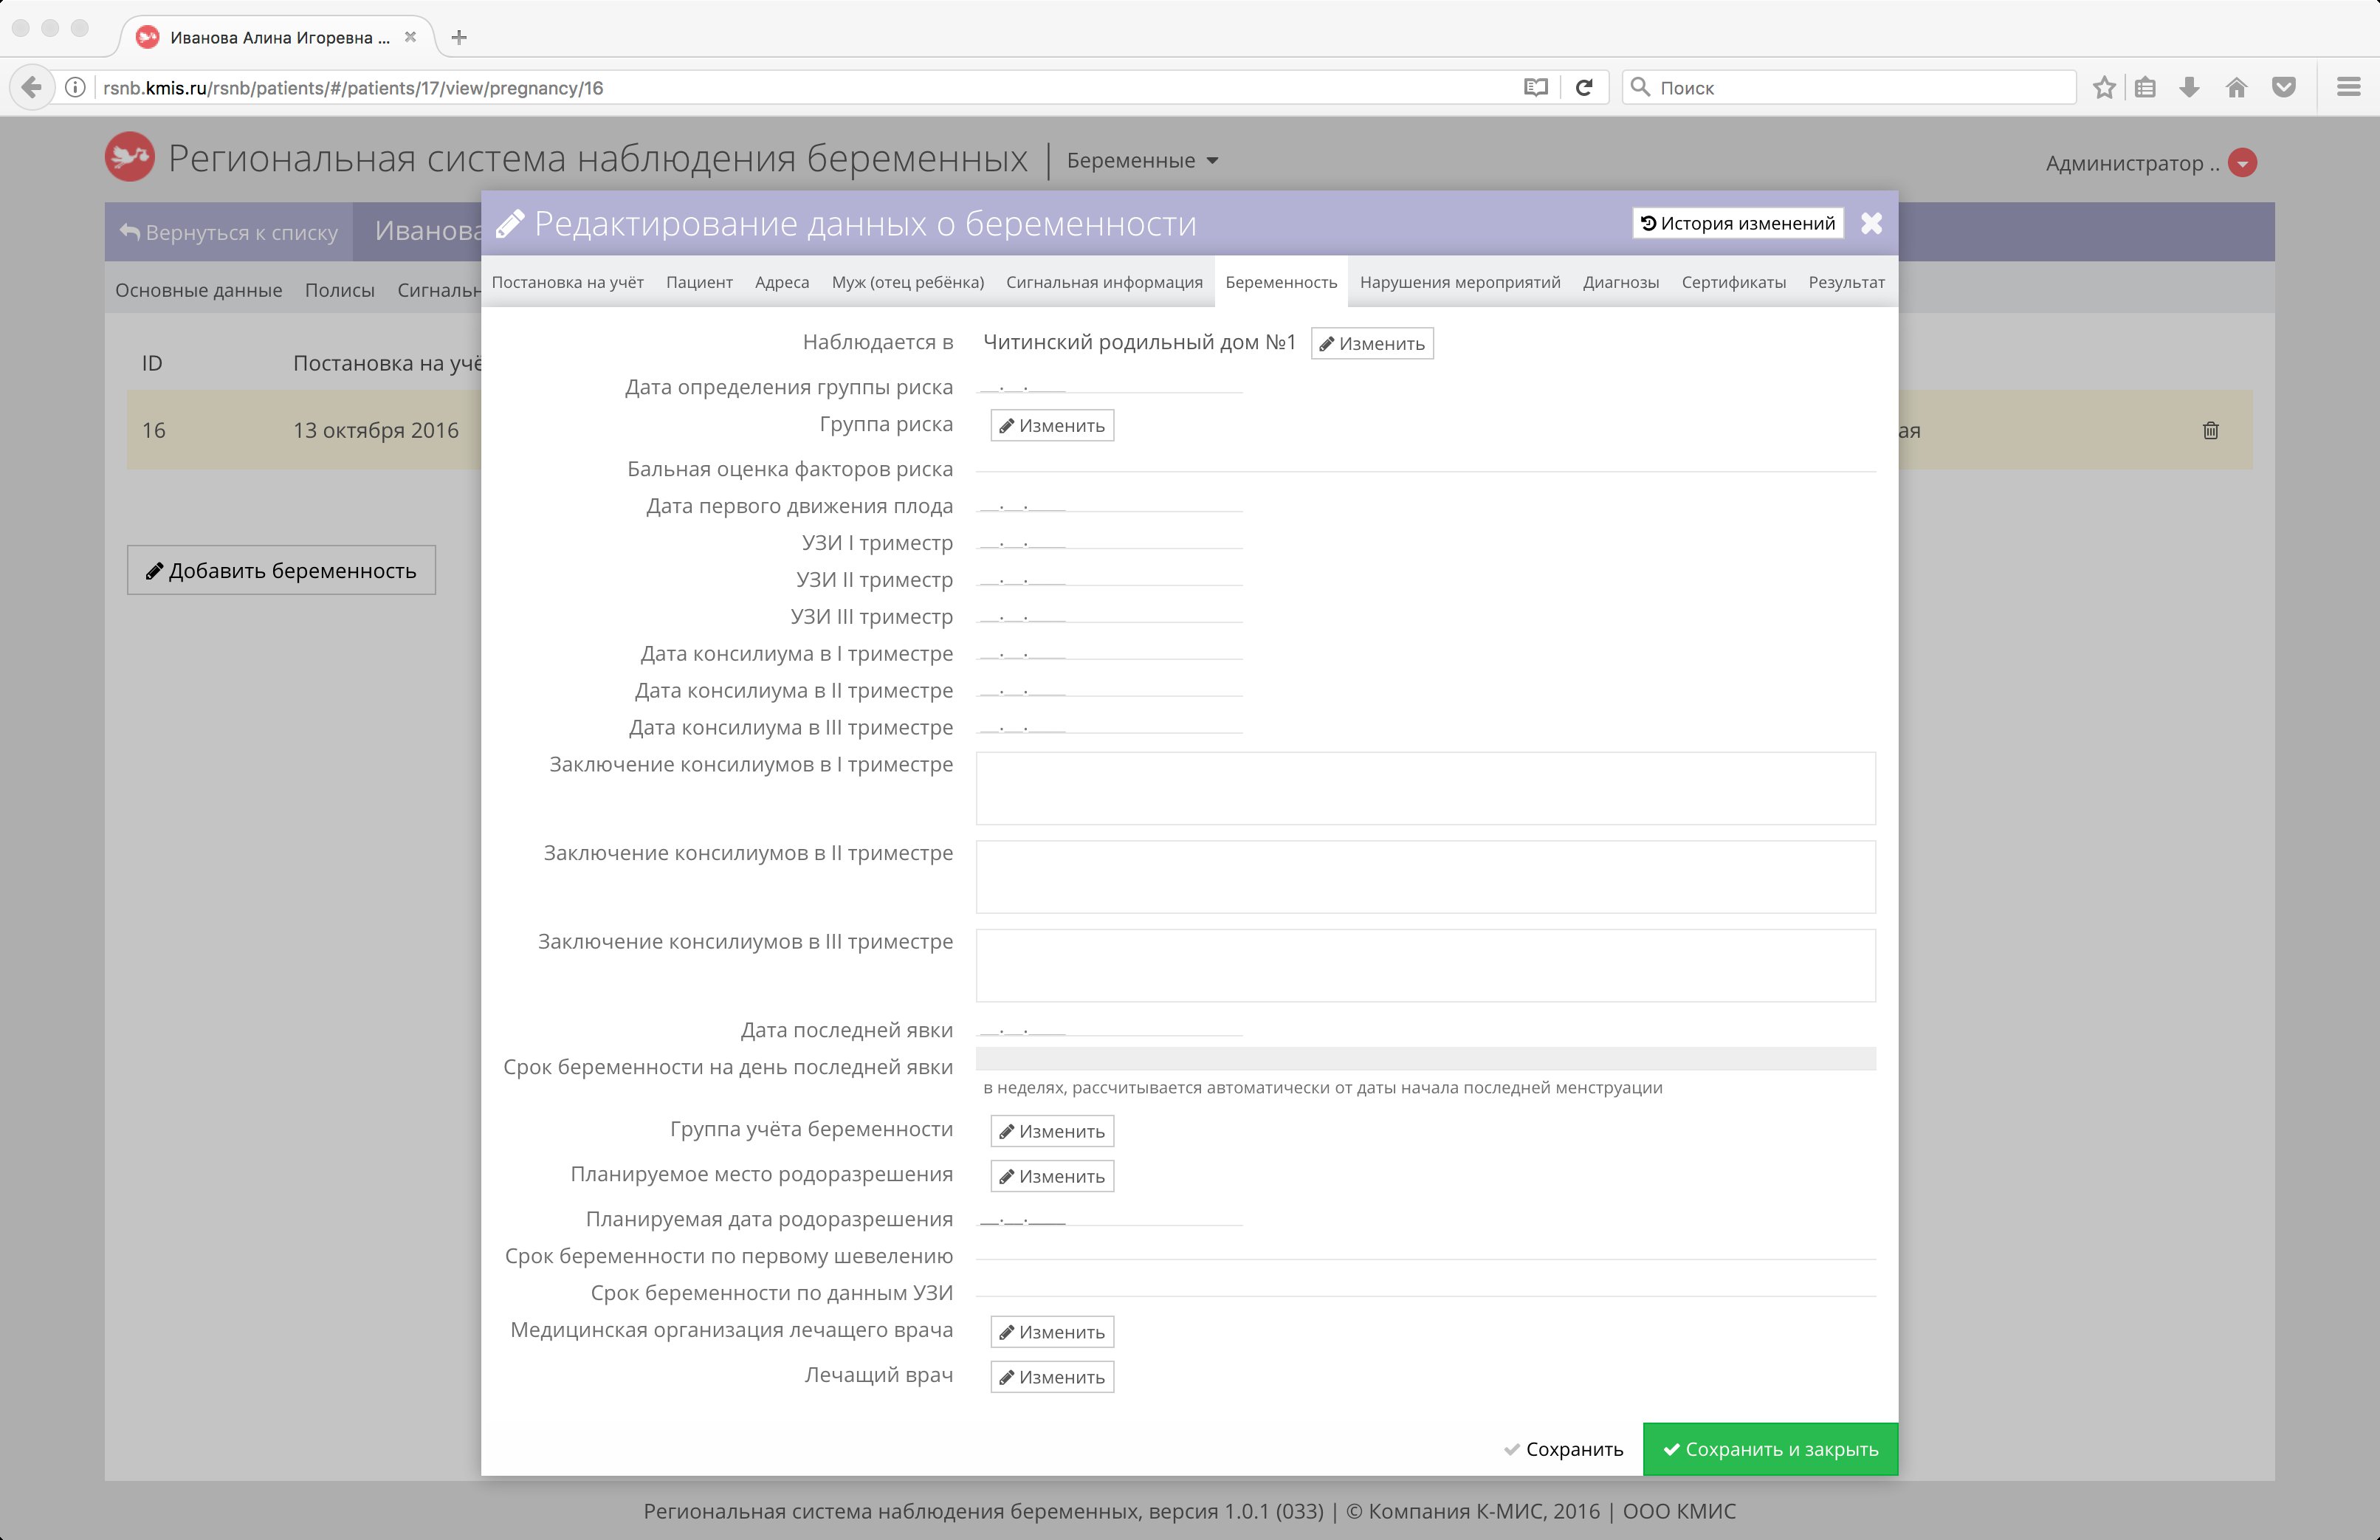
Task: Click the Заключение консилиумов в I триместре textarea
Action: [1424, 788]
